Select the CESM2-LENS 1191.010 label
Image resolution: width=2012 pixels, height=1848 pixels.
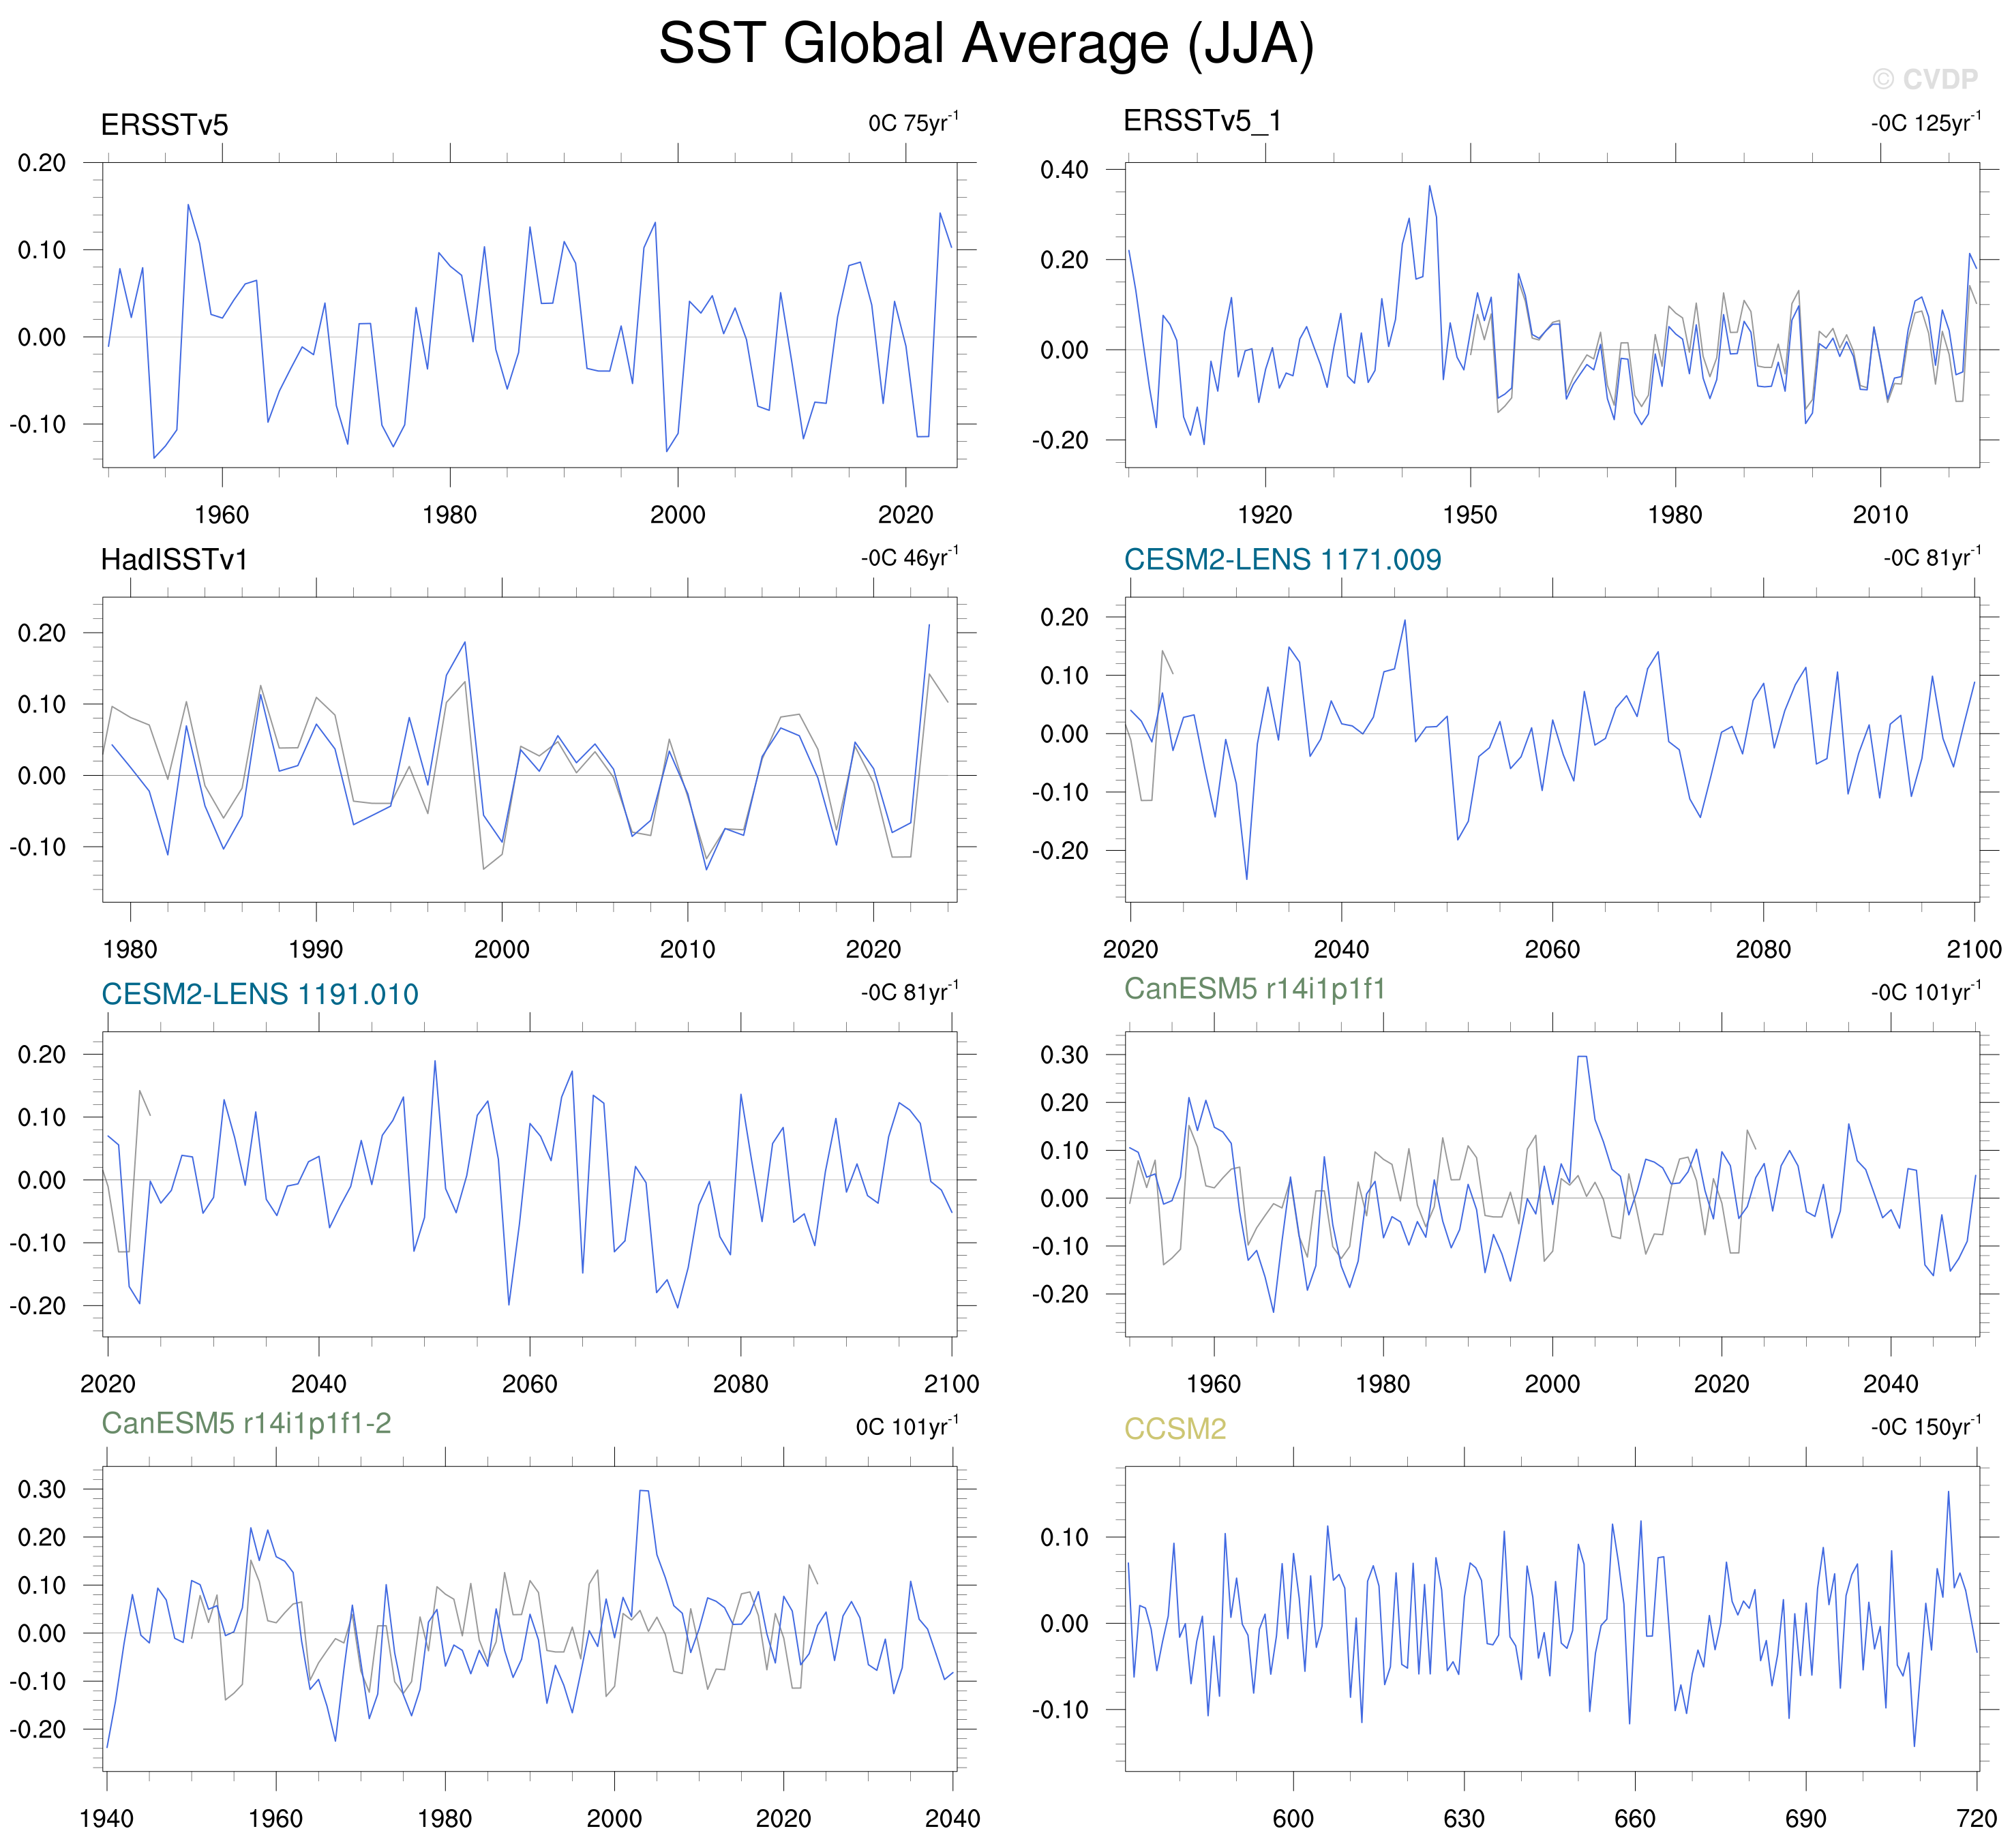point(260,994)
